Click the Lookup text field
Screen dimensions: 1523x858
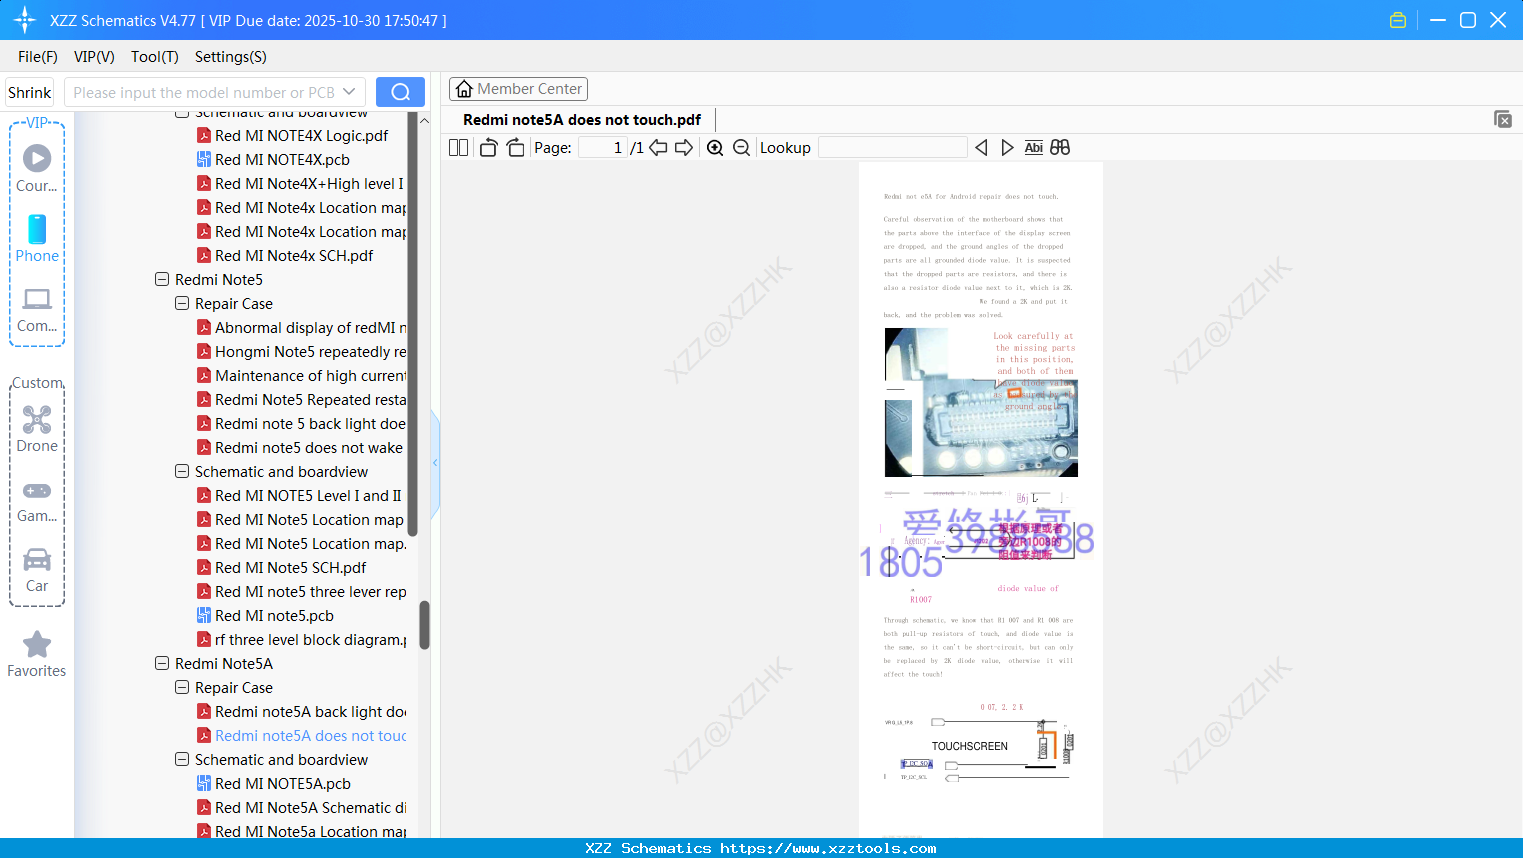[x=892, y=148]
